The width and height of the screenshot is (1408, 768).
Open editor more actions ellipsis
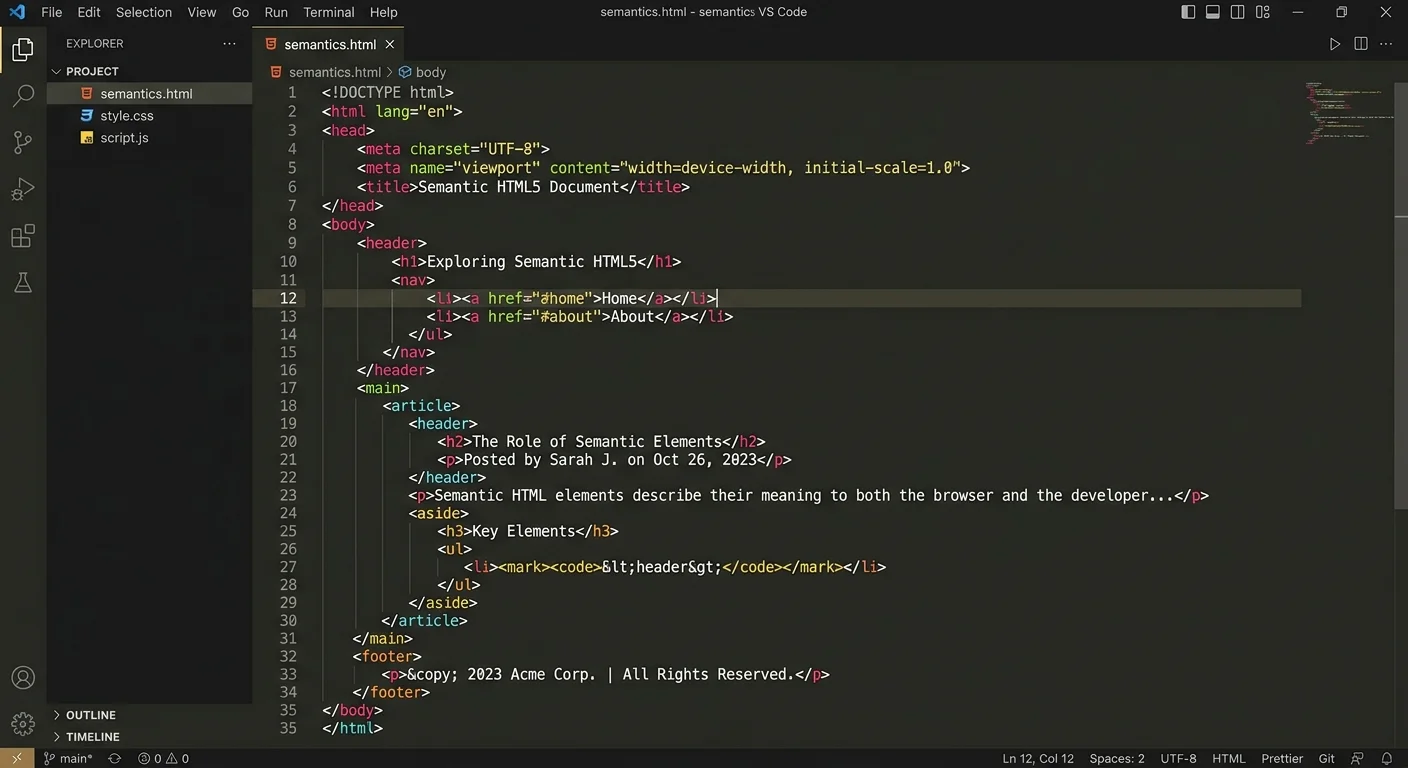pos(1386,44)
